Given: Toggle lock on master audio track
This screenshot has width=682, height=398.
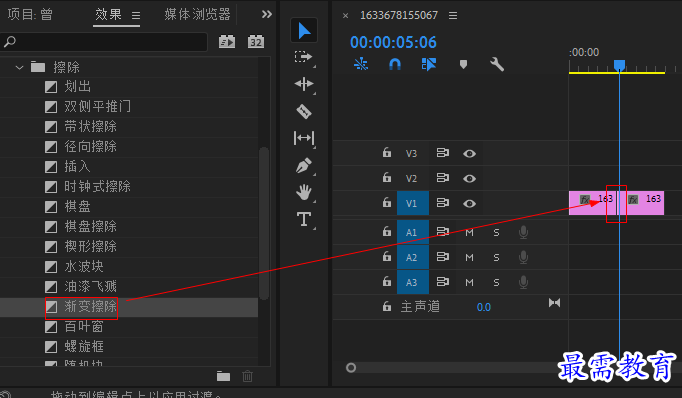Looking at the screenshot, I should point(387,307).
